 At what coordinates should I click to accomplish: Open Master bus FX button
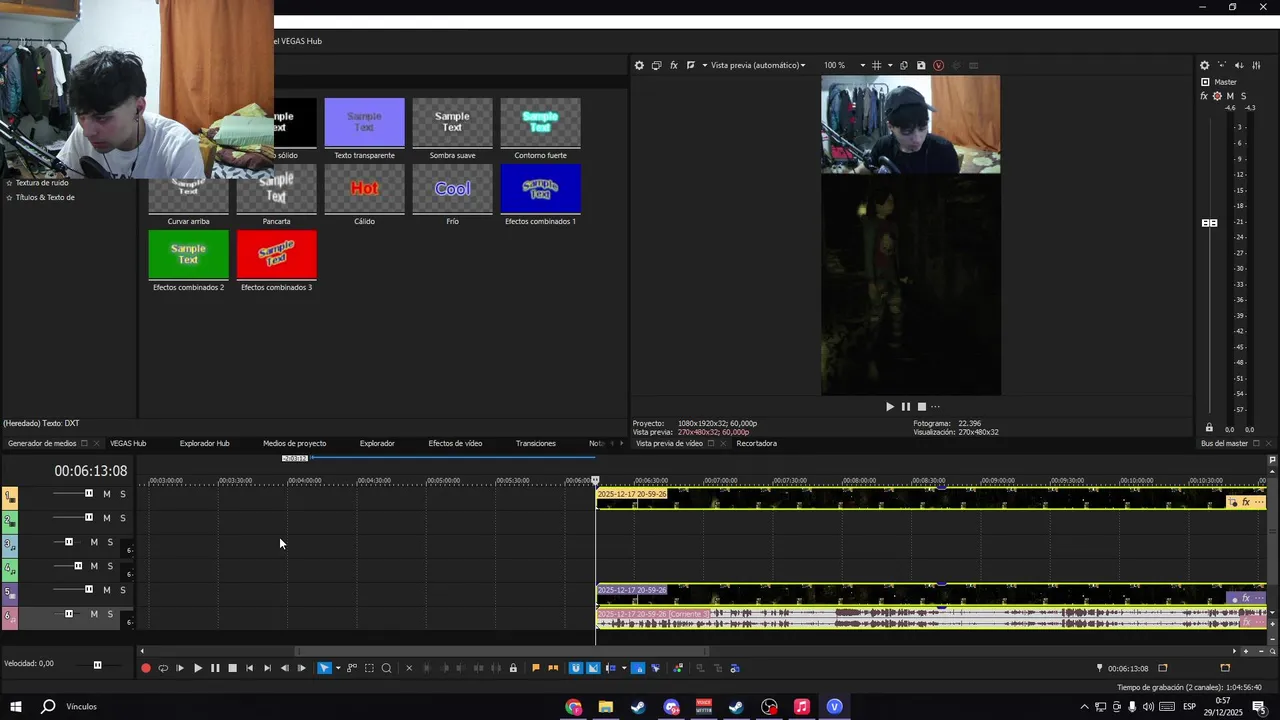(1204, 96)
